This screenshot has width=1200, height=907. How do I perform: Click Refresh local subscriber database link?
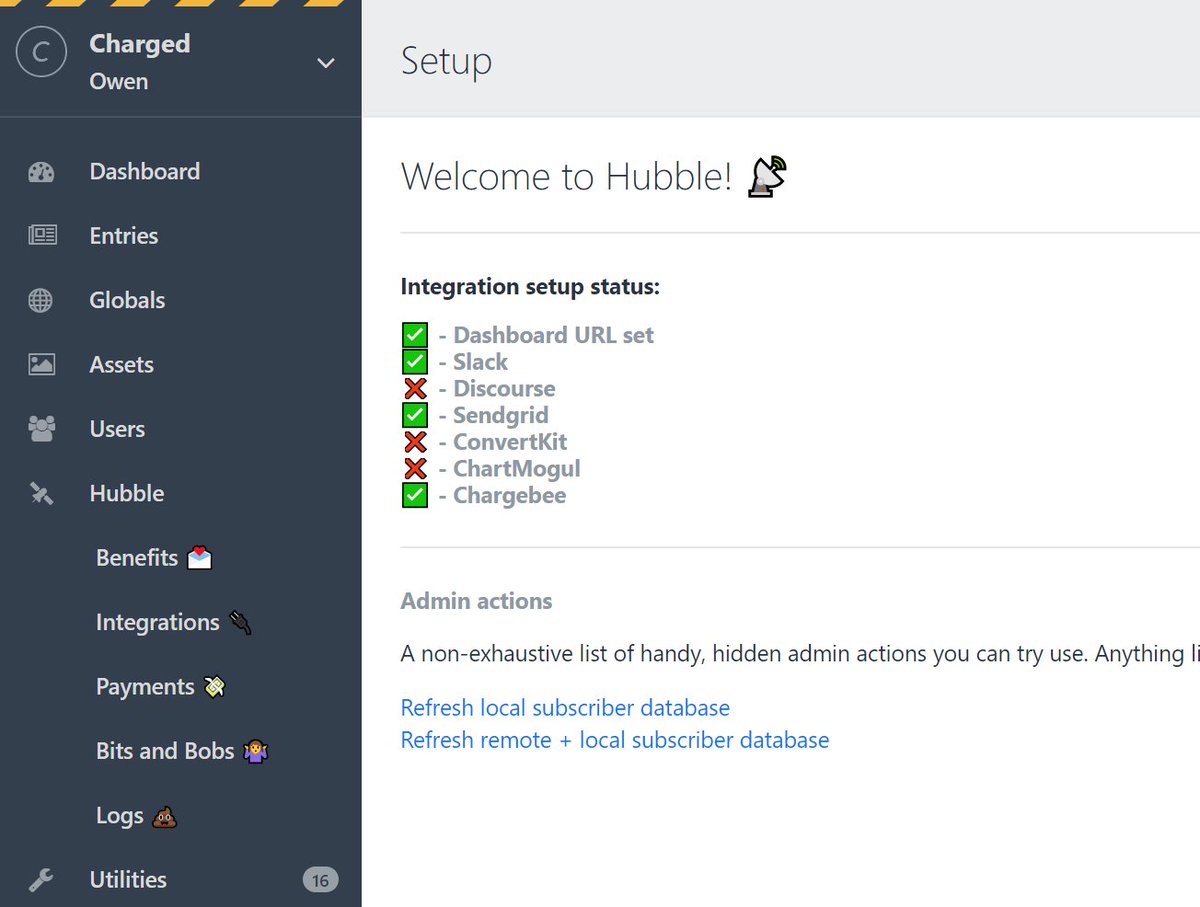click(x=565, y=708)
